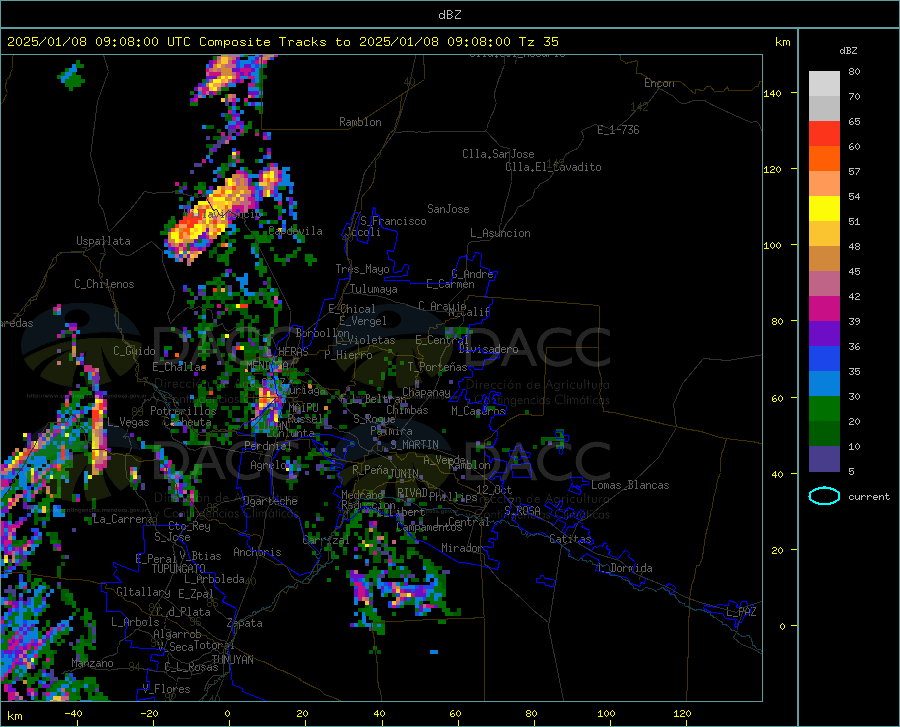
Task: Select the 'E_Challao' label
Action: click(x=179, y=367)
